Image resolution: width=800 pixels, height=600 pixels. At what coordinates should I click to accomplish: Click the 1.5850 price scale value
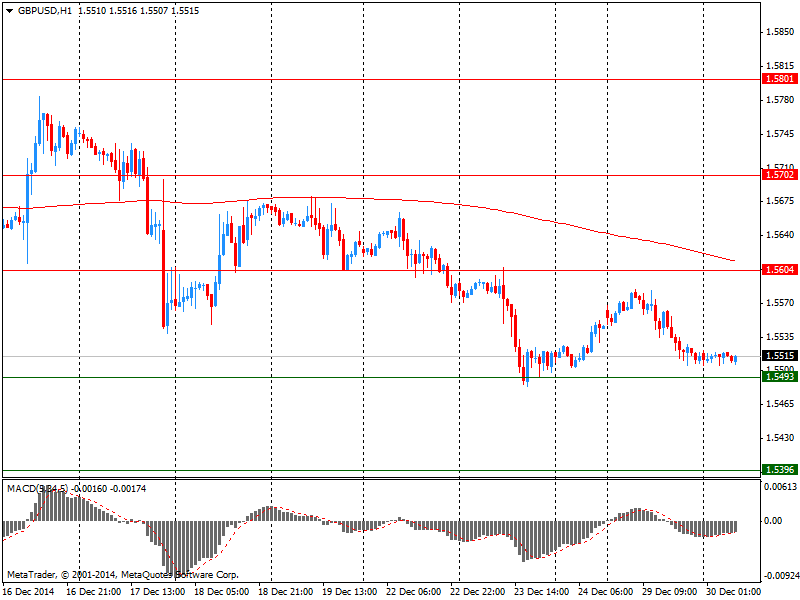tap(780, 32)
